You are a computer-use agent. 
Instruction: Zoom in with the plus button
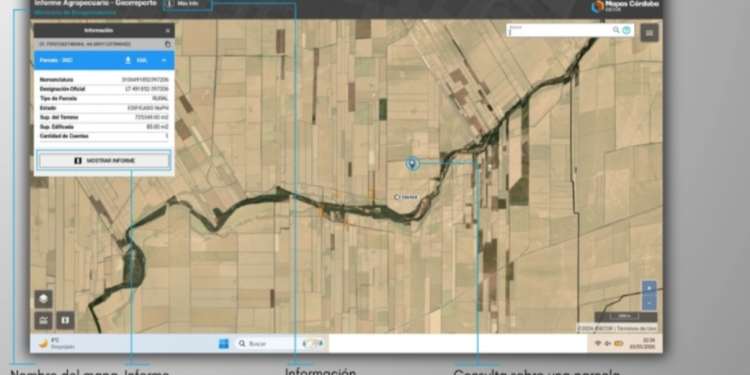click(x=649, y=288)
